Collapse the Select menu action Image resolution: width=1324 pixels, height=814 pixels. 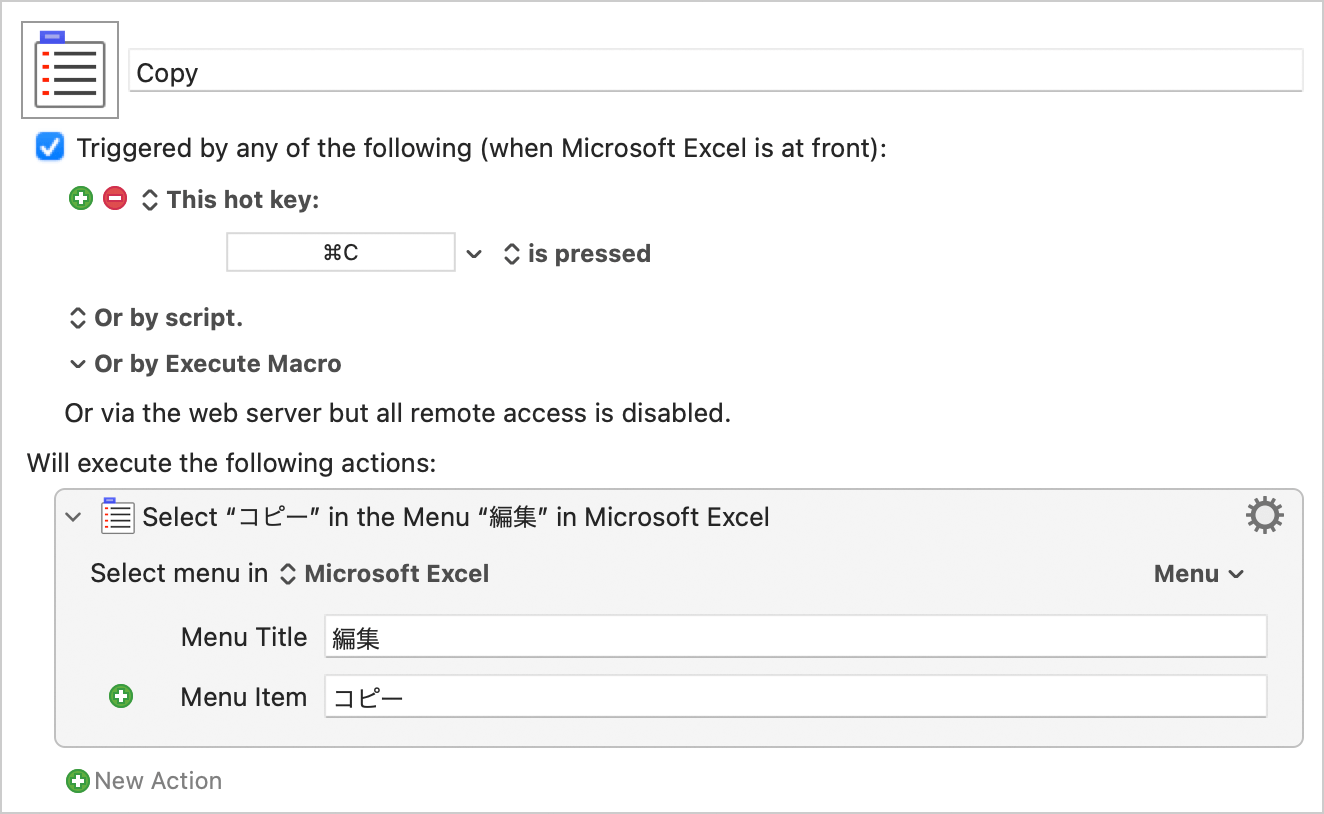tap(73, 517)
